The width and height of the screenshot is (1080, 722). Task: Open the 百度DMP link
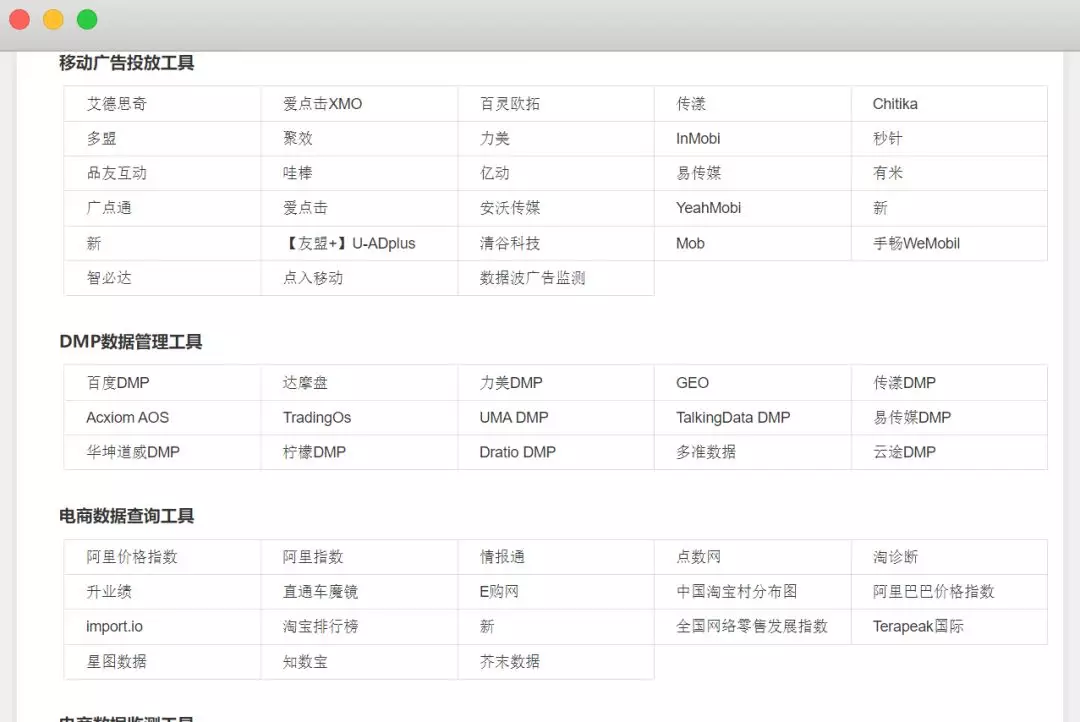(x=118, y=383)
